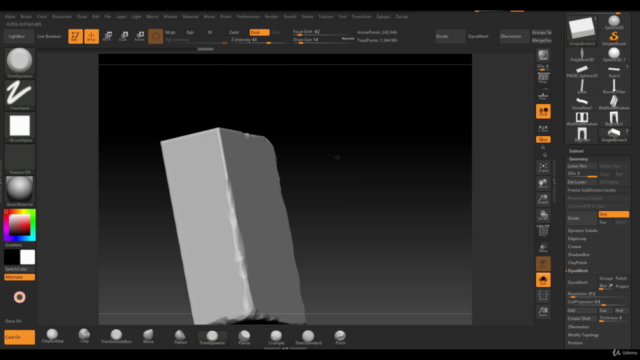The height and width of the screenshot is (360, 640).
Task: Open the BrushAlpha selector
Action: click(x=19, y=127)
